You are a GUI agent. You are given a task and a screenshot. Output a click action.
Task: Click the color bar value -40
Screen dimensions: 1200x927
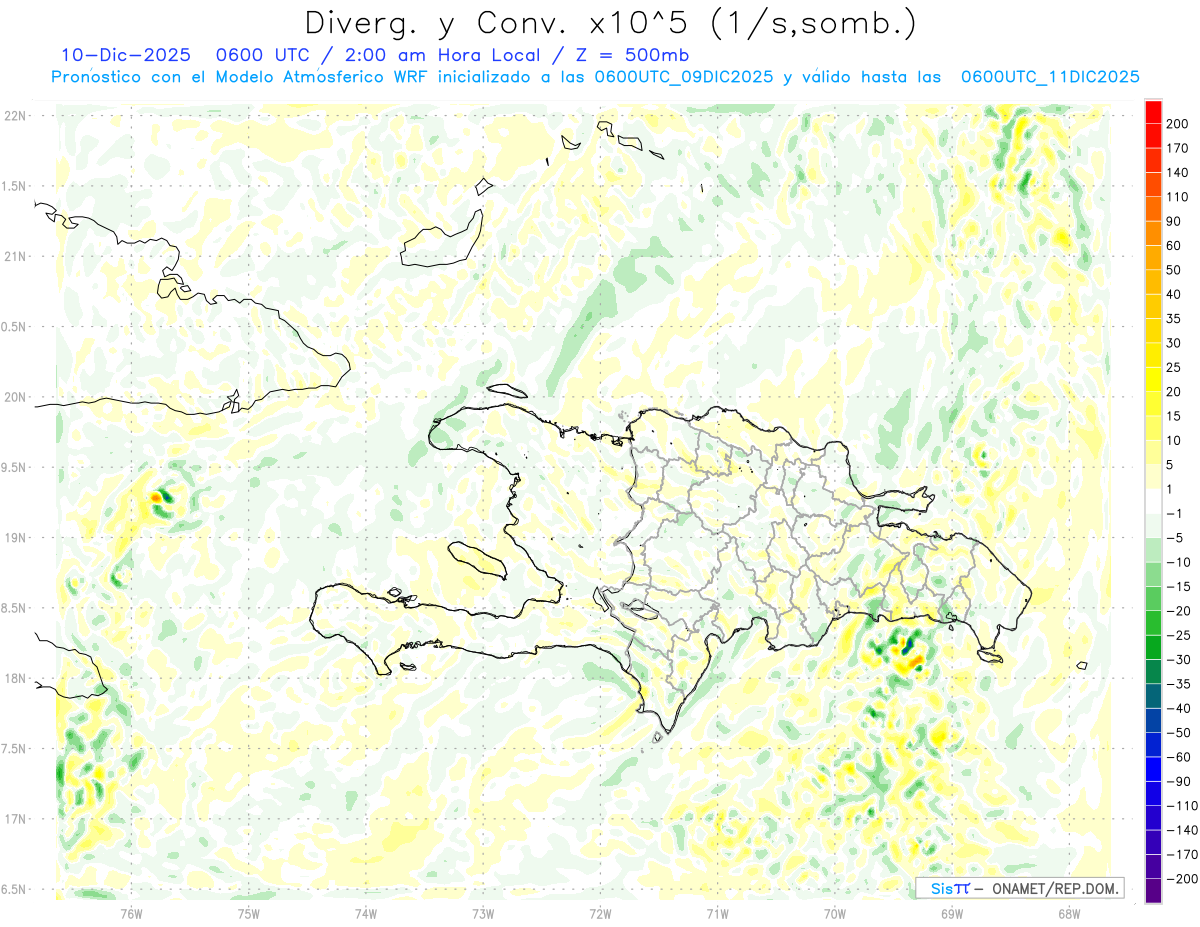point(1181,708)
